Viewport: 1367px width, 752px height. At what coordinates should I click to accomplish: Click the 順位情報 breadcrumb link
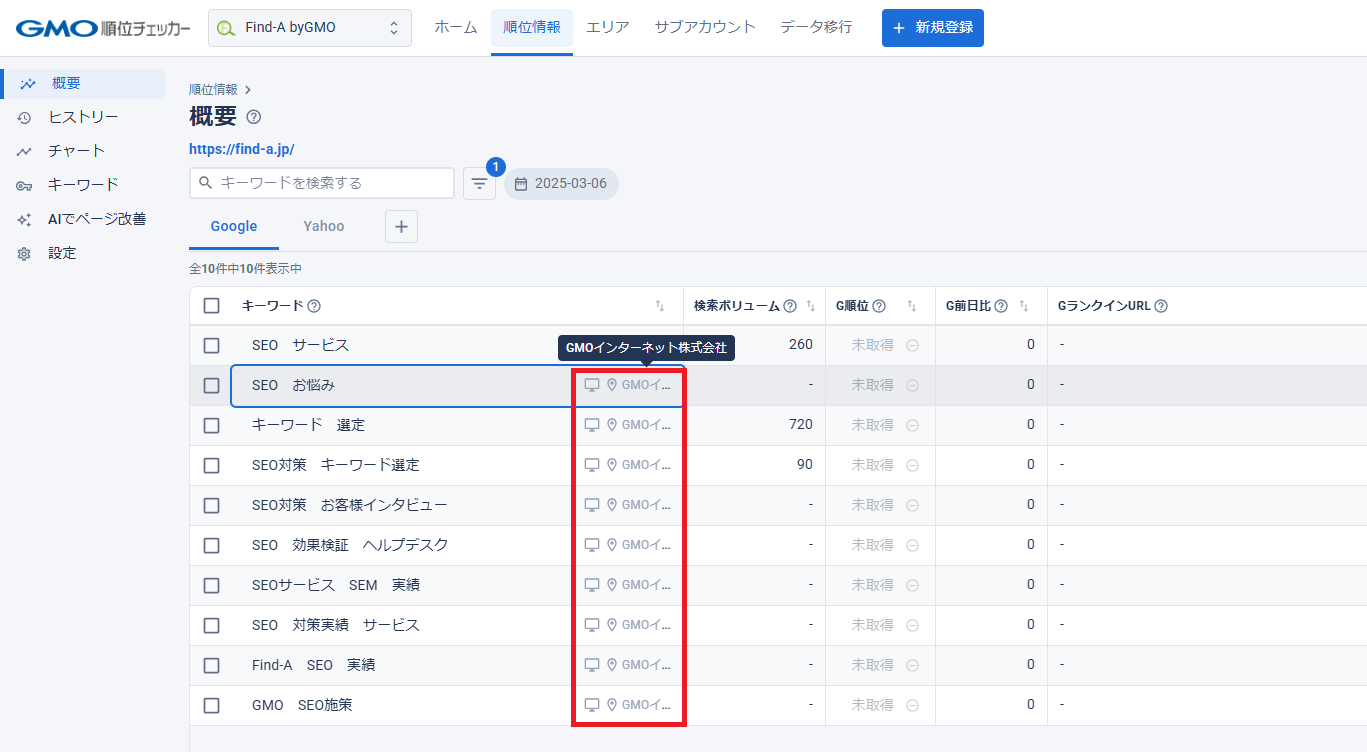pyautogui.click(x=213, y=89)
